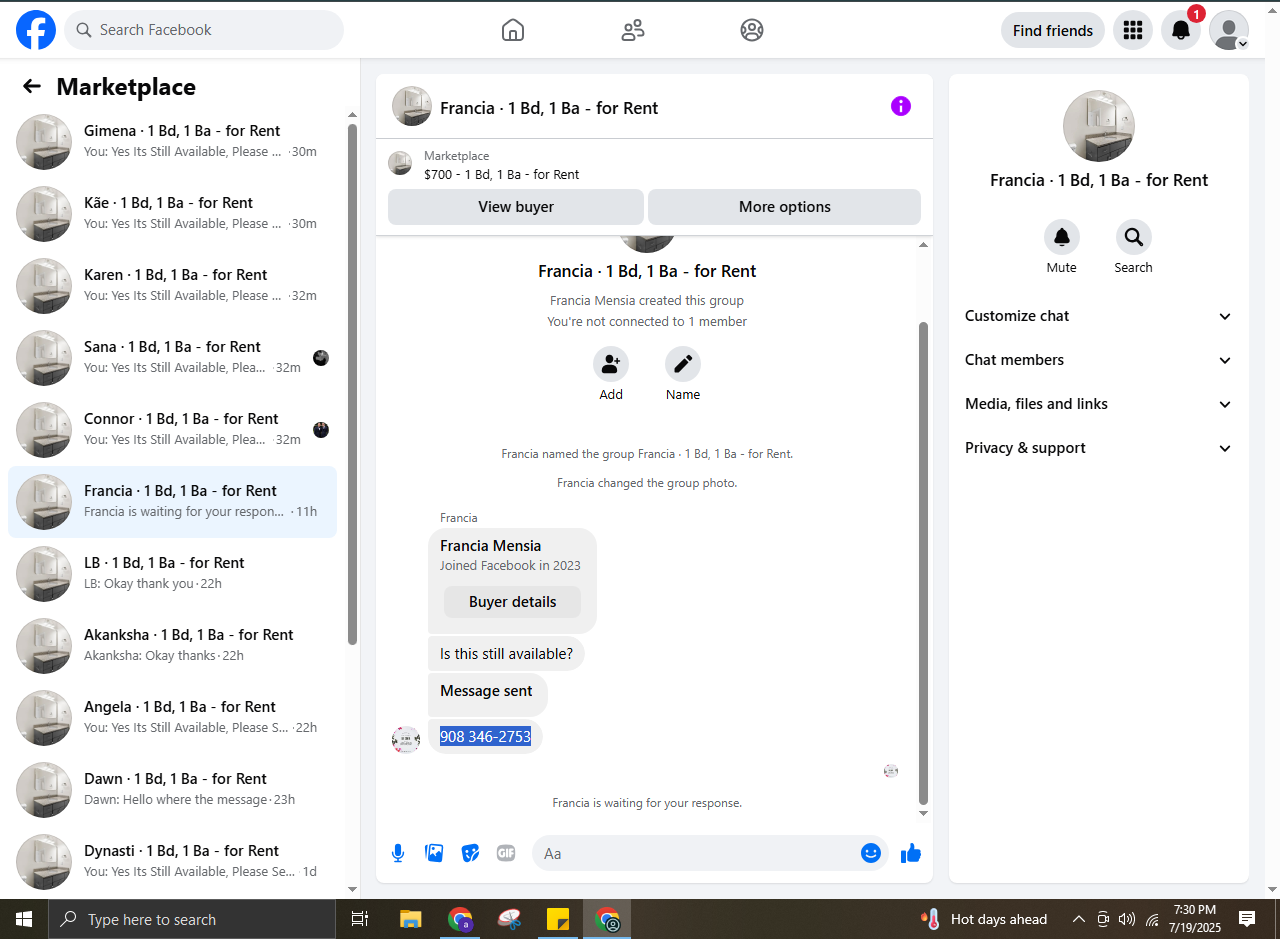This screenshot has height=939, width=1280.
Task: Expand the Customize chat section
Action: [1099, 316]
